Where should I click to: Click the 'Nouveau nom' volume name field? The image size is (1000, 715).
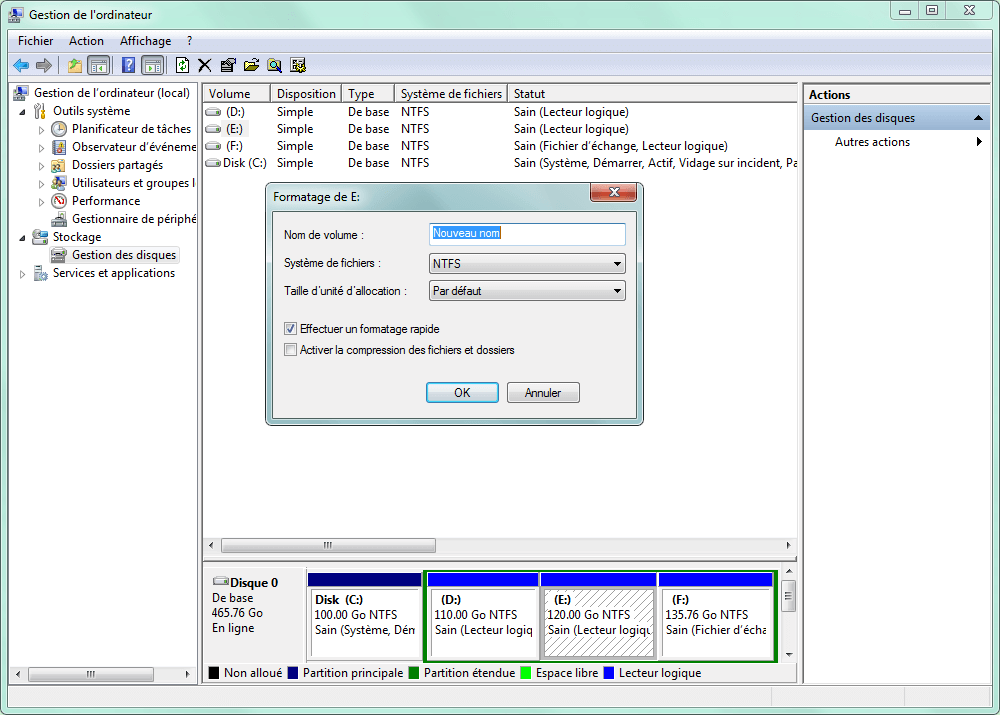[527, 233]
